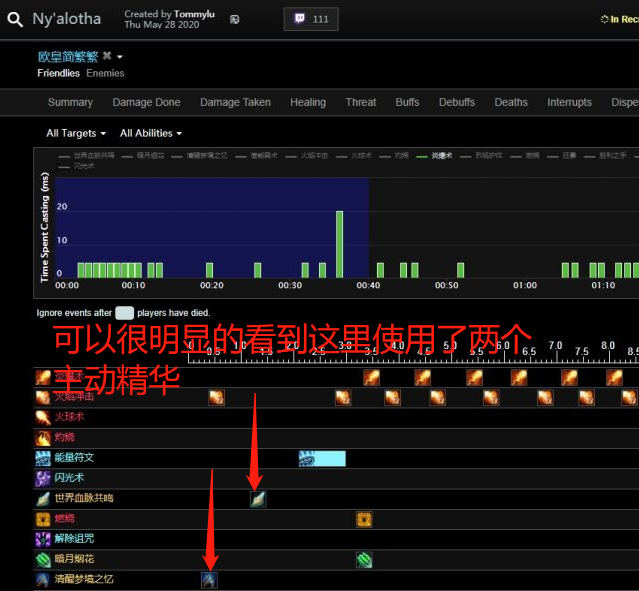Screen dimensions: 639x591
Task: Select the 燃烧 Combustion cast event on timeline
Action: [x=364, y=519]
